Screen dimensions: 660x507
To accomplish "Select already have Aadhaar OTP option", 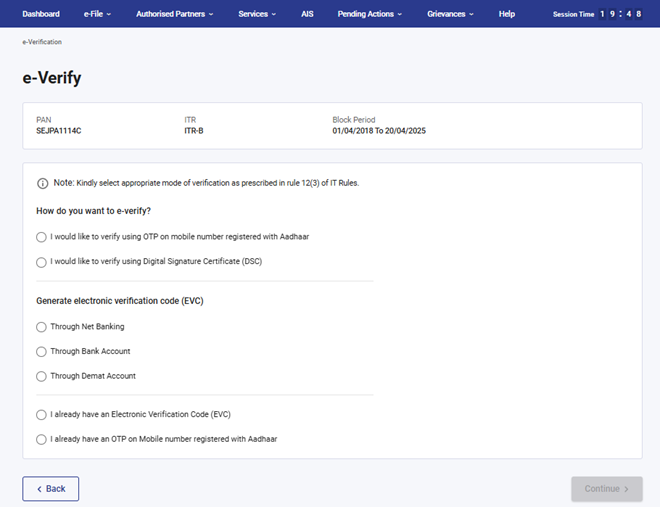I will point(41,439).
